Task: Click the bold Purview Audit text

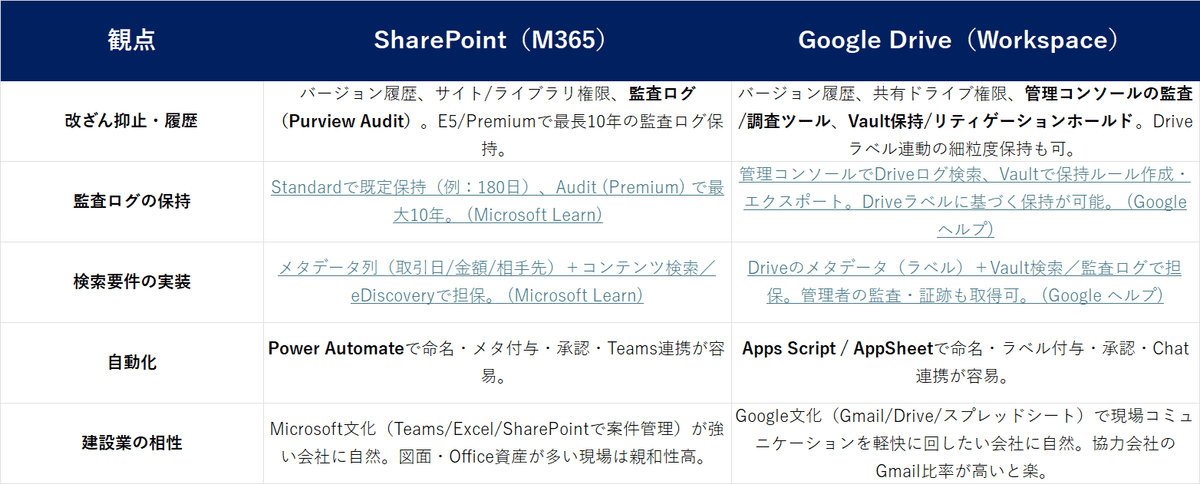Action: pyautogui.click(x=356, y=122)
